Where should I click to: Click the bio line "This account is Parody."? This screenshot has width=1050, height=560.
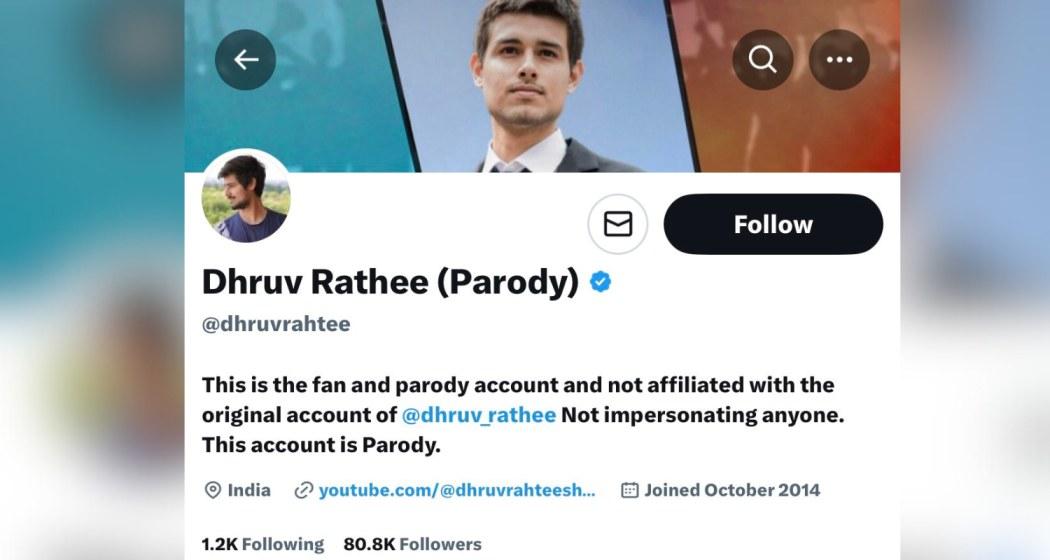pos(321,445)
